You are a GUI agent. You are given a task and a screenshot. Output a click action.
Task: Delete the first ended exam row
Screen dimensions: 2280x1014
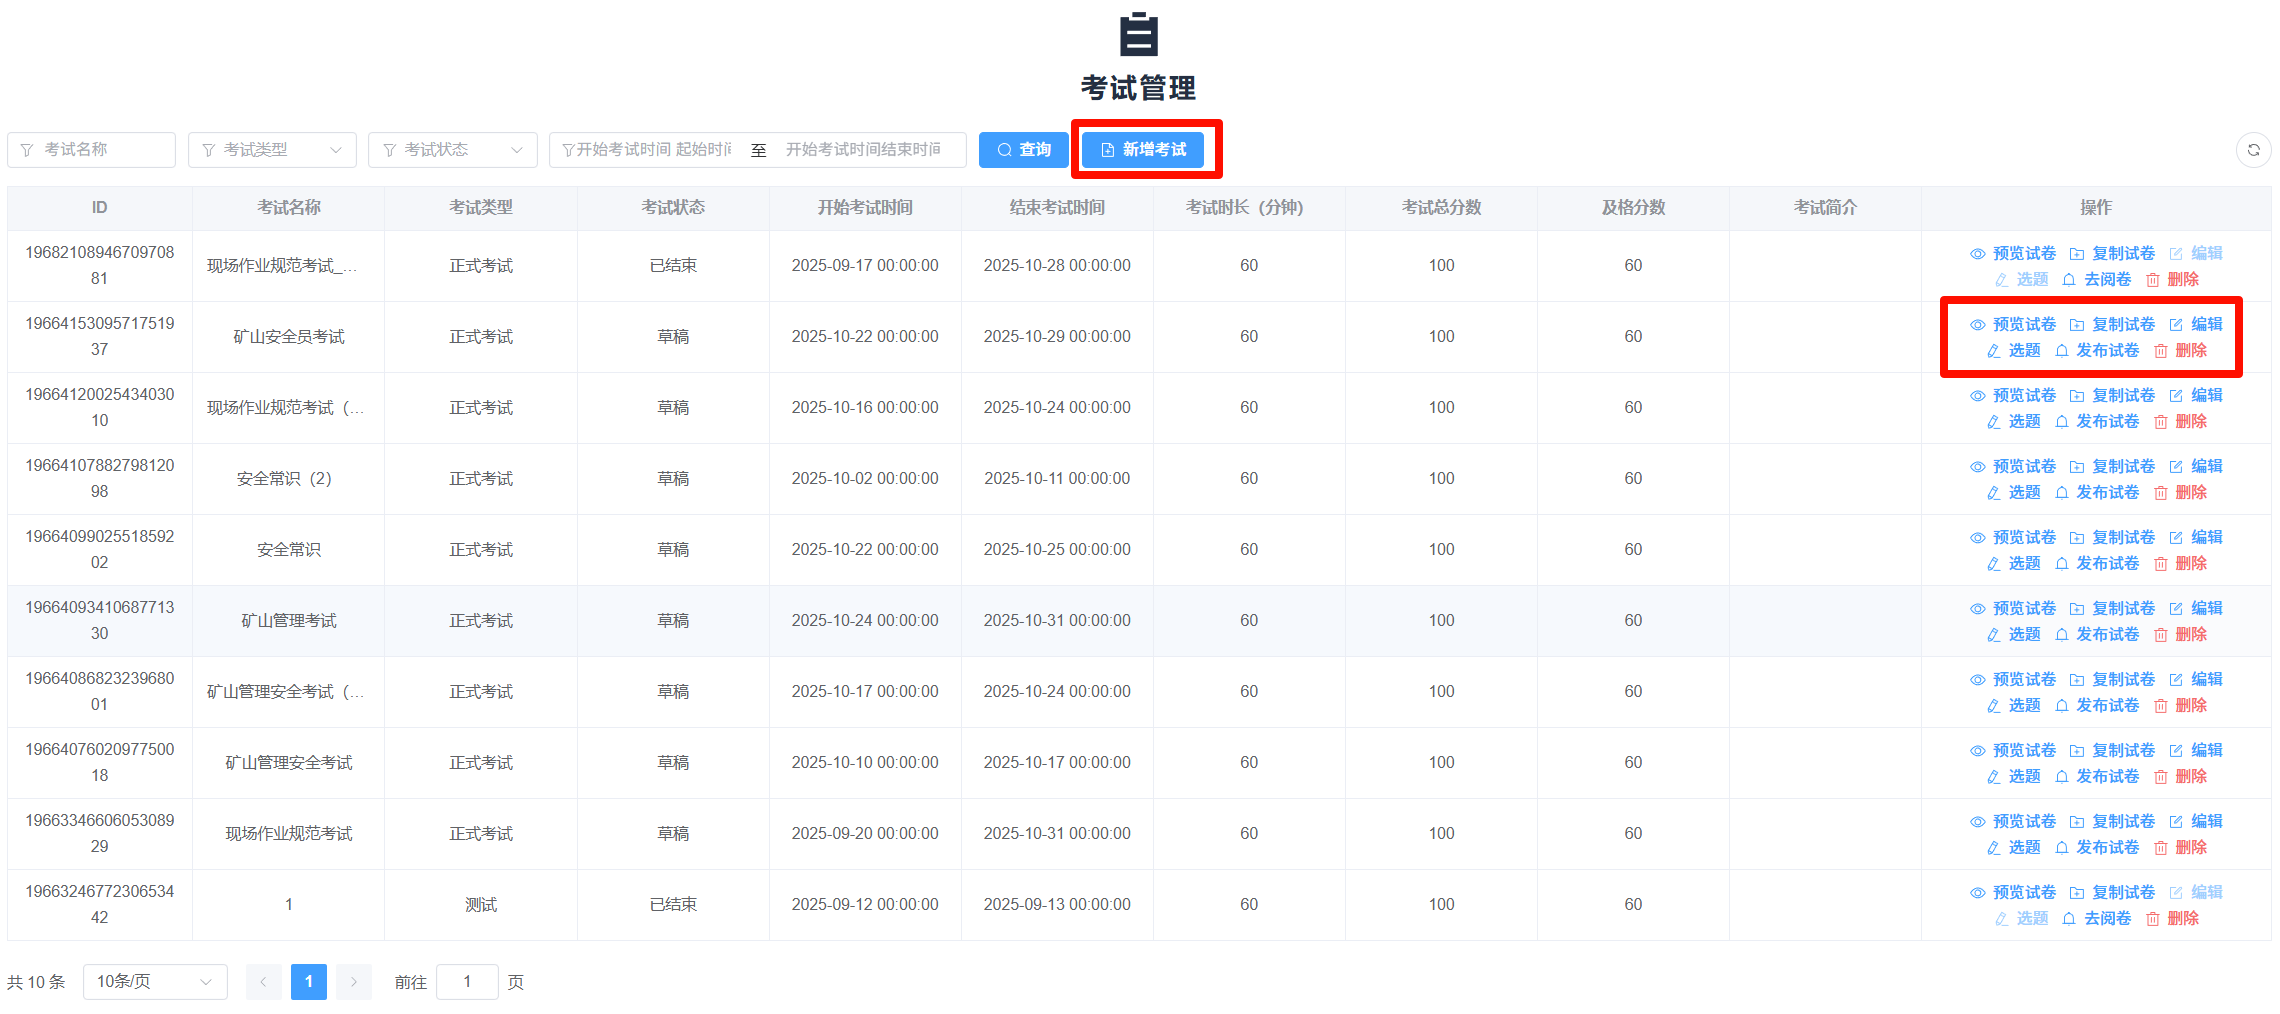click(x=2173, y=279)
